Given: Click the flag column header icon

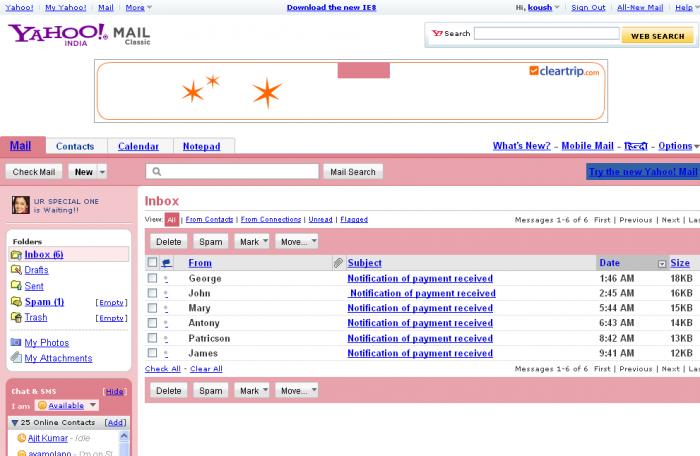Looking at the screenshot, I should [x=167, y=263].
